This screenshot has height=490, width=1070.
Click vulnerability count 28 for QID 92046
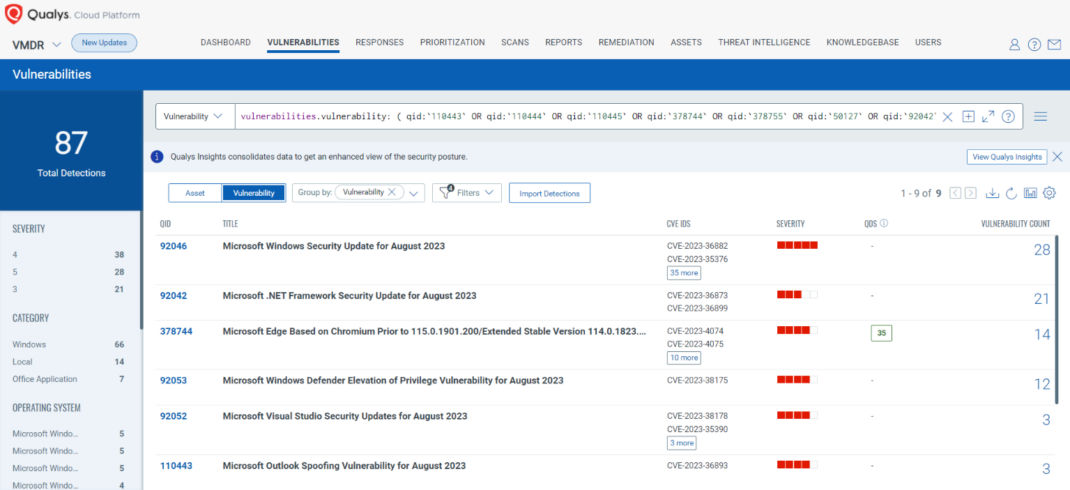pos(1042,250)
